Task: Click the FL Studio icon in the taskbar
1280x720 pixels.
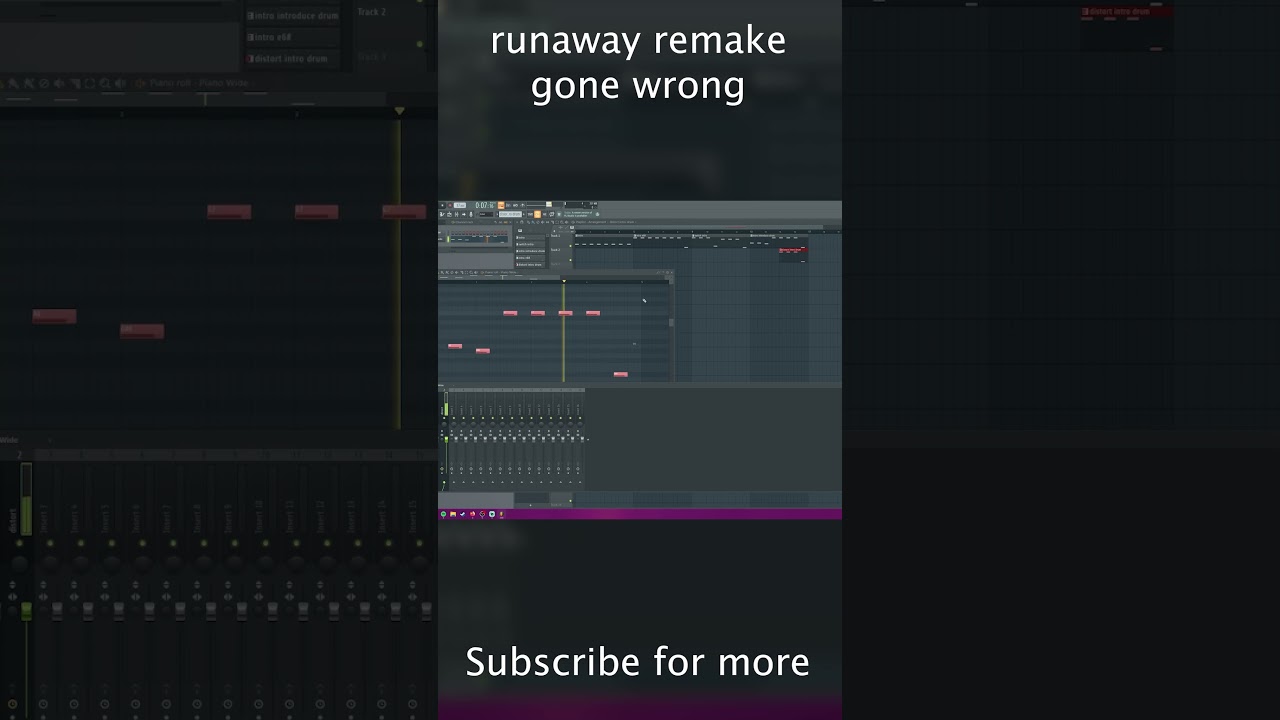Action: click(502, 514)
